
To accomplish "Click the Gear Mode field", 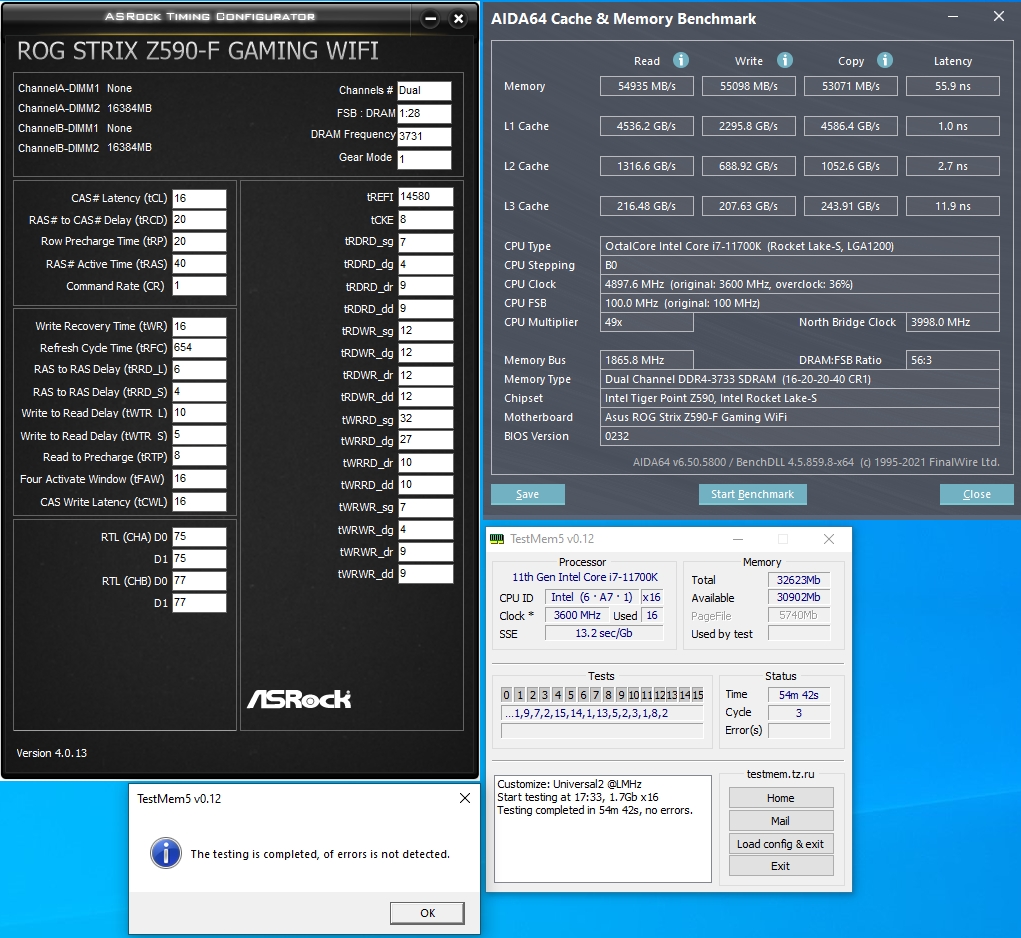I will pyautogui.click(x=424, y=159).
